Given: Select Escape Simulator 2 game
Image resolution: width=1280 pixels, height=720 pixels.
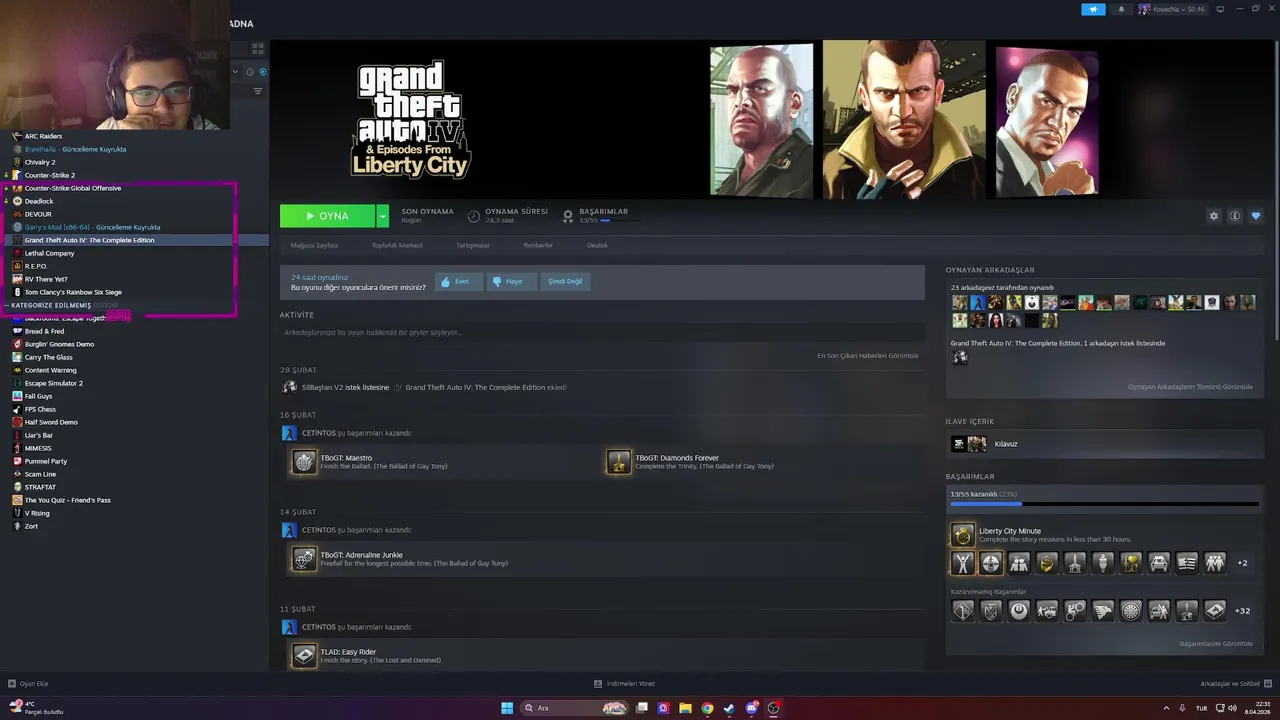Looking at the screenshot, I should tap(53, 383).
